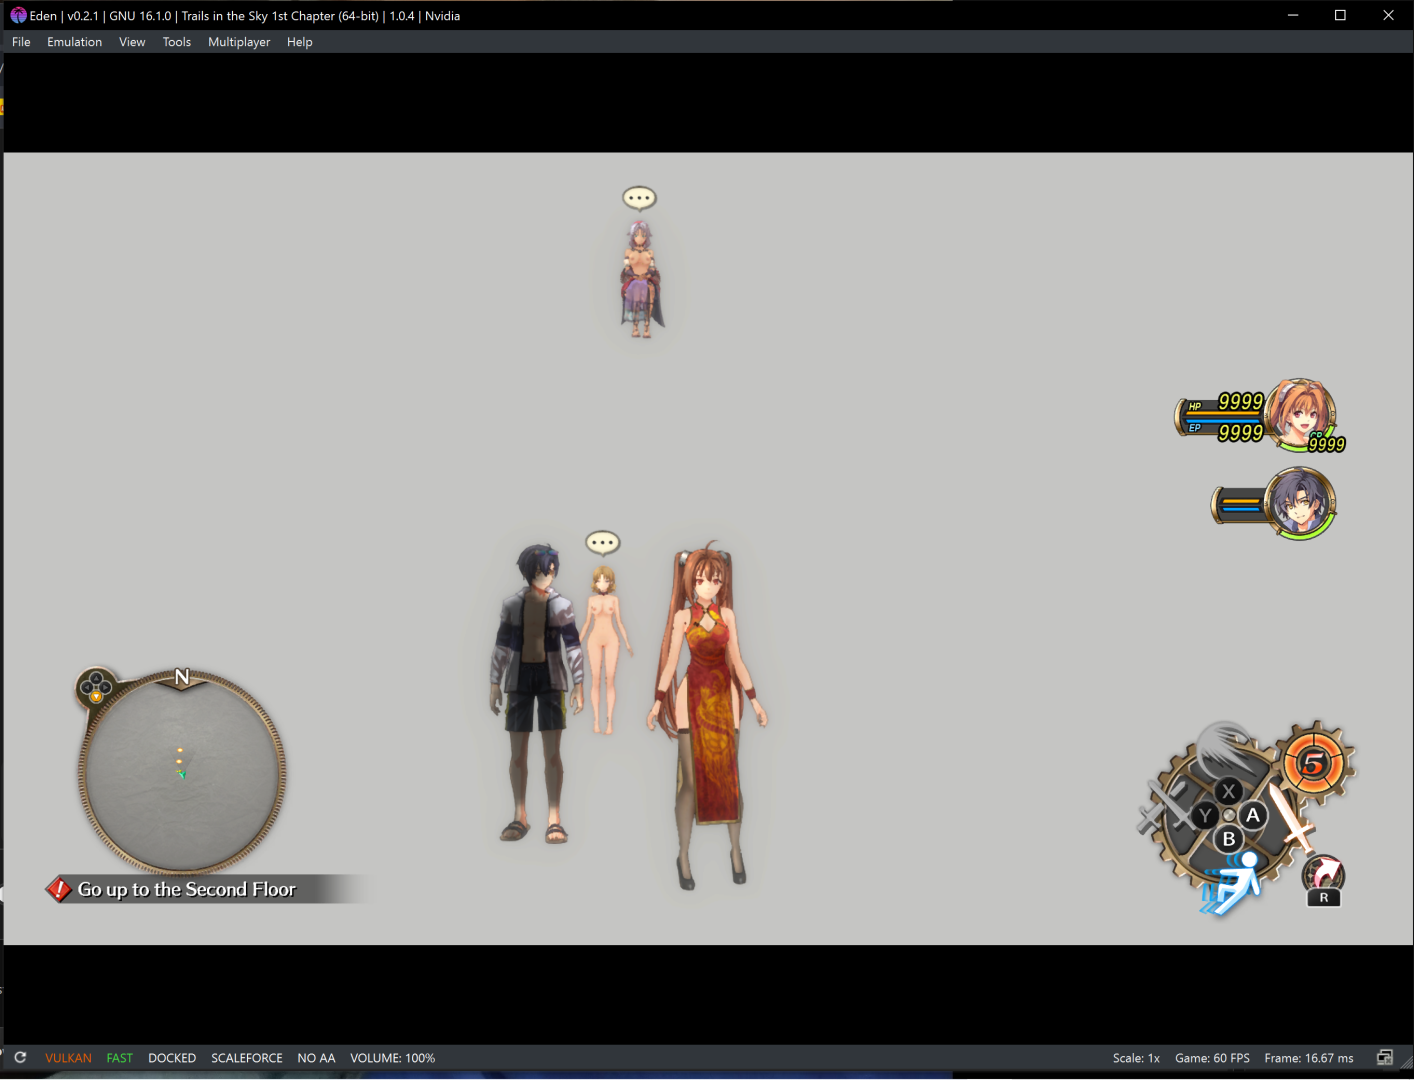The height and width of the screenshot is (1080, 1414).
Task: Click the VOLUME: 100% status button
Action: coord(392,1058)
